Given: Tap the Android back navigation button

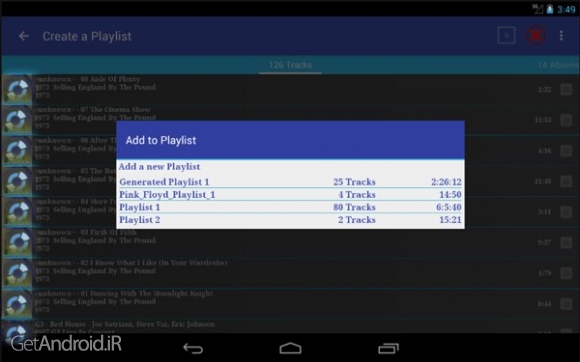Looking at the screenshot, I should tap(193, 348).
